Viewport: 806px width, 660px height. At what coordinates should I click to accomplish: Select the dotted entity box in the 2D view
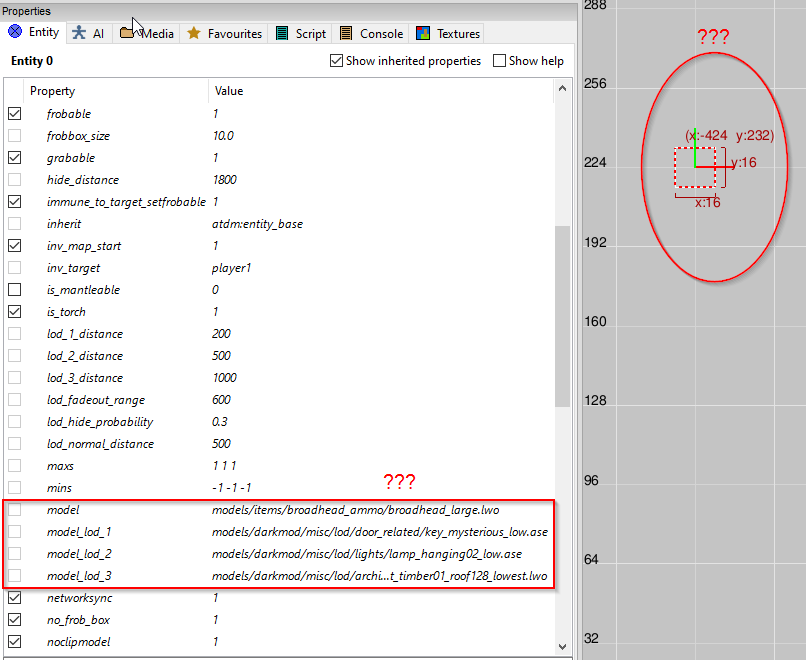pos(694,167)
